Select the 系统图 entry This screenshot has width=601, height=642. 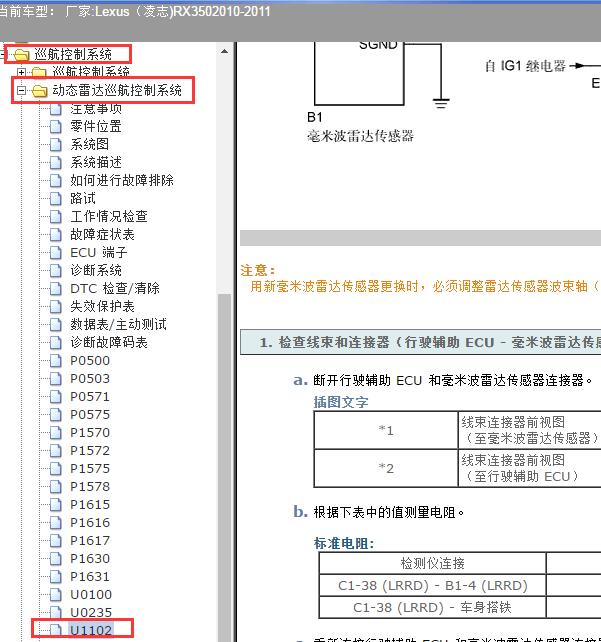[90, 144]
